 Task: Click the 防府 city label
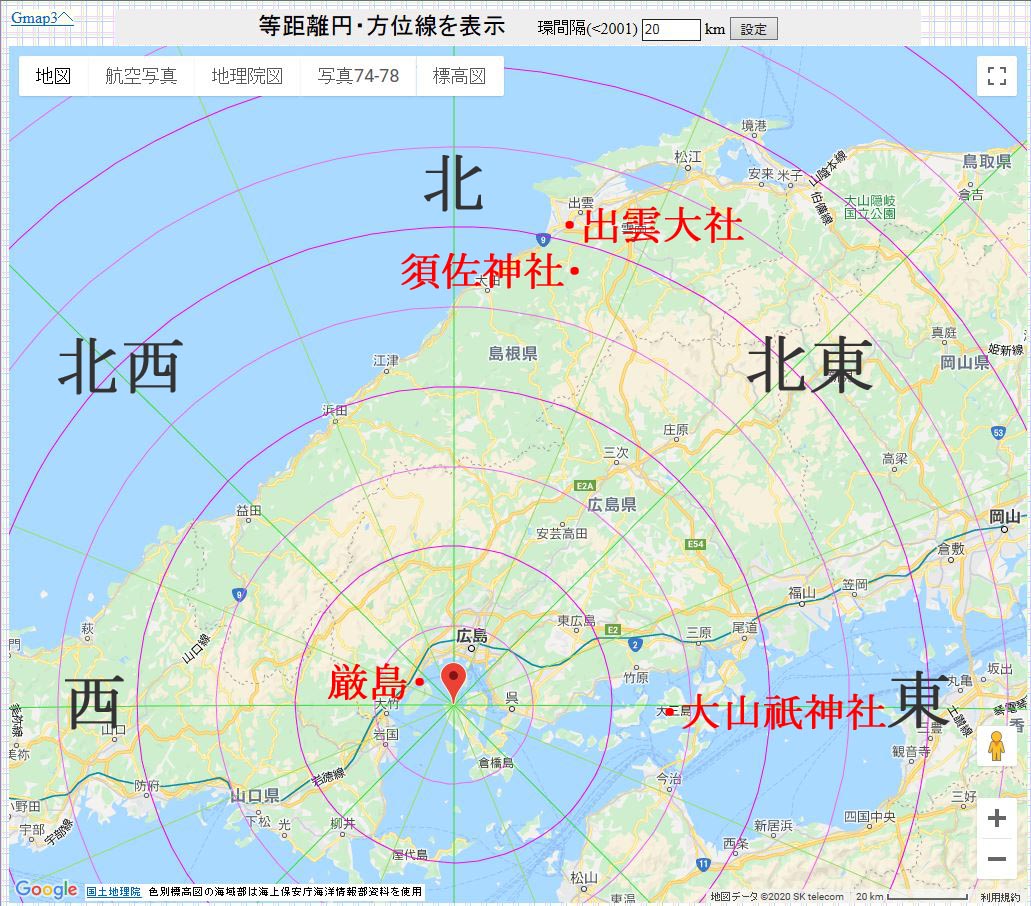point(147,785)
